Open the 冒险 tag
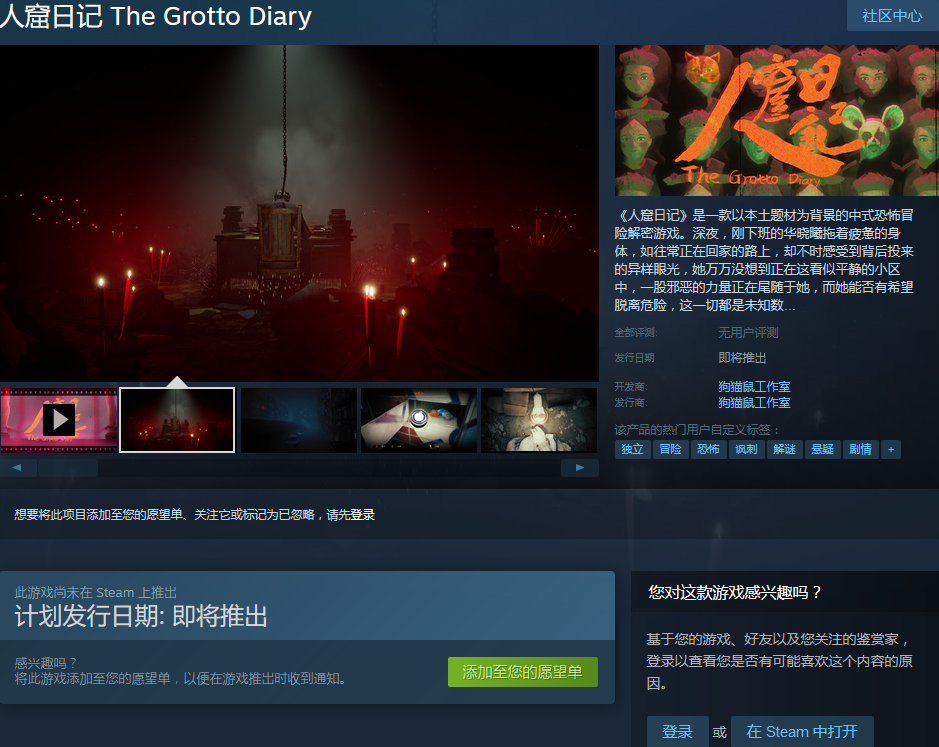This screenshot has width=939, height=747. point(670,449)
